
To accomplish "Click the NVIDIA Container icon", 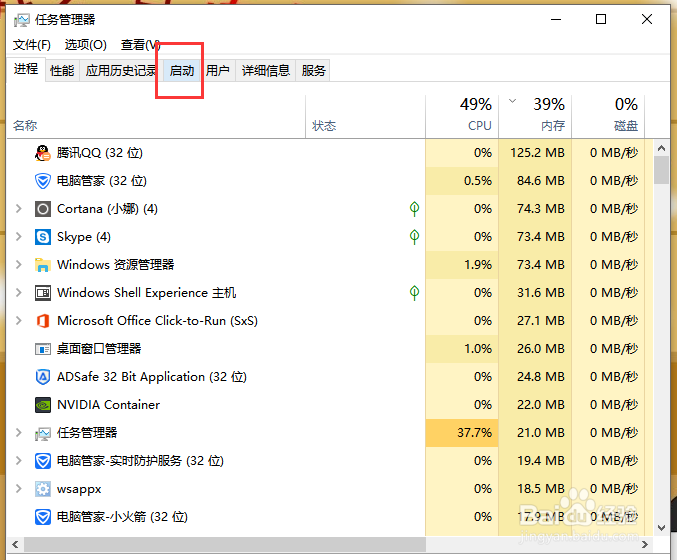I will tap(43, 405).
